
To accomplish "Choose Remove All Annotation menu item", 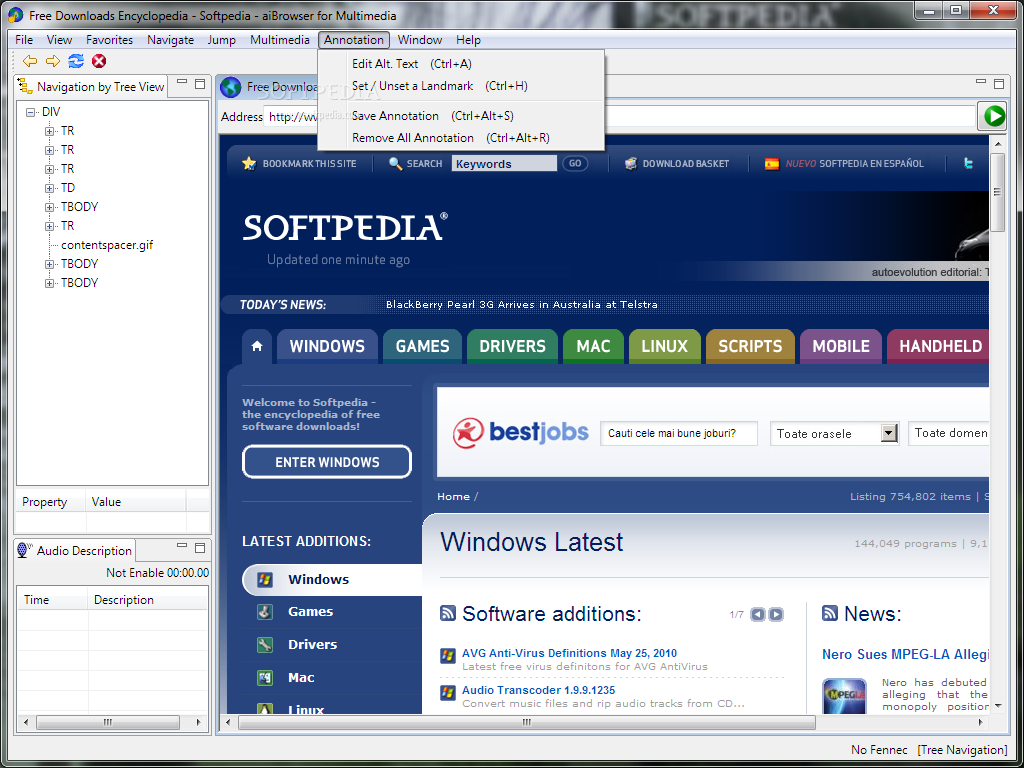I will point(461,138).
